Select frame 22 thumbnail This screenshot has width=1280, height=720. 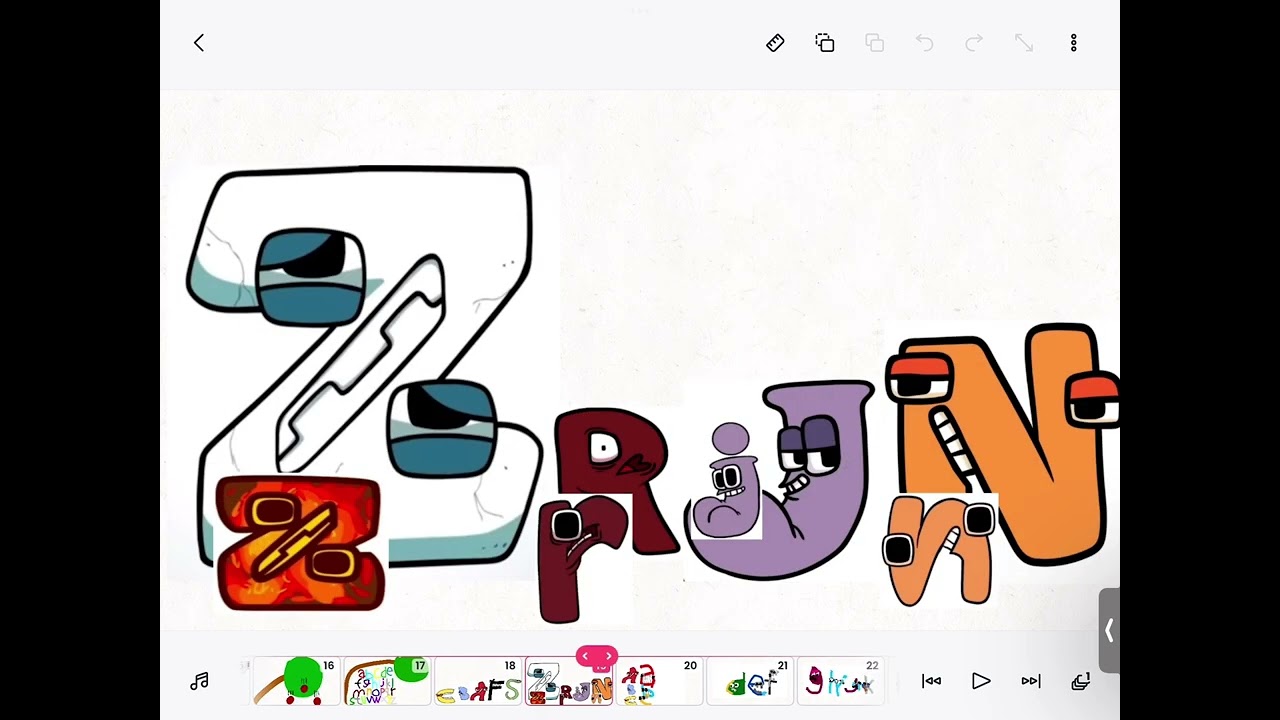click(x=841, y=681)
